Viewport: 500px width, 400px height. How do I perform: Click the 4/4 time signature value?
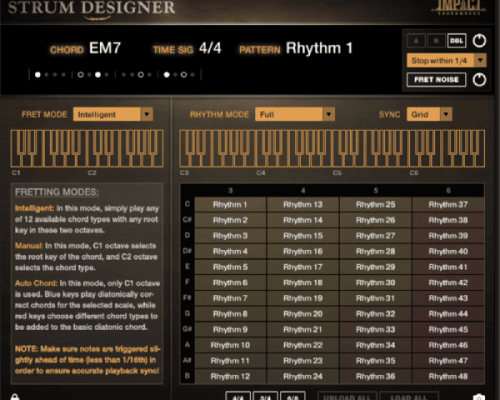click(210, 48)
